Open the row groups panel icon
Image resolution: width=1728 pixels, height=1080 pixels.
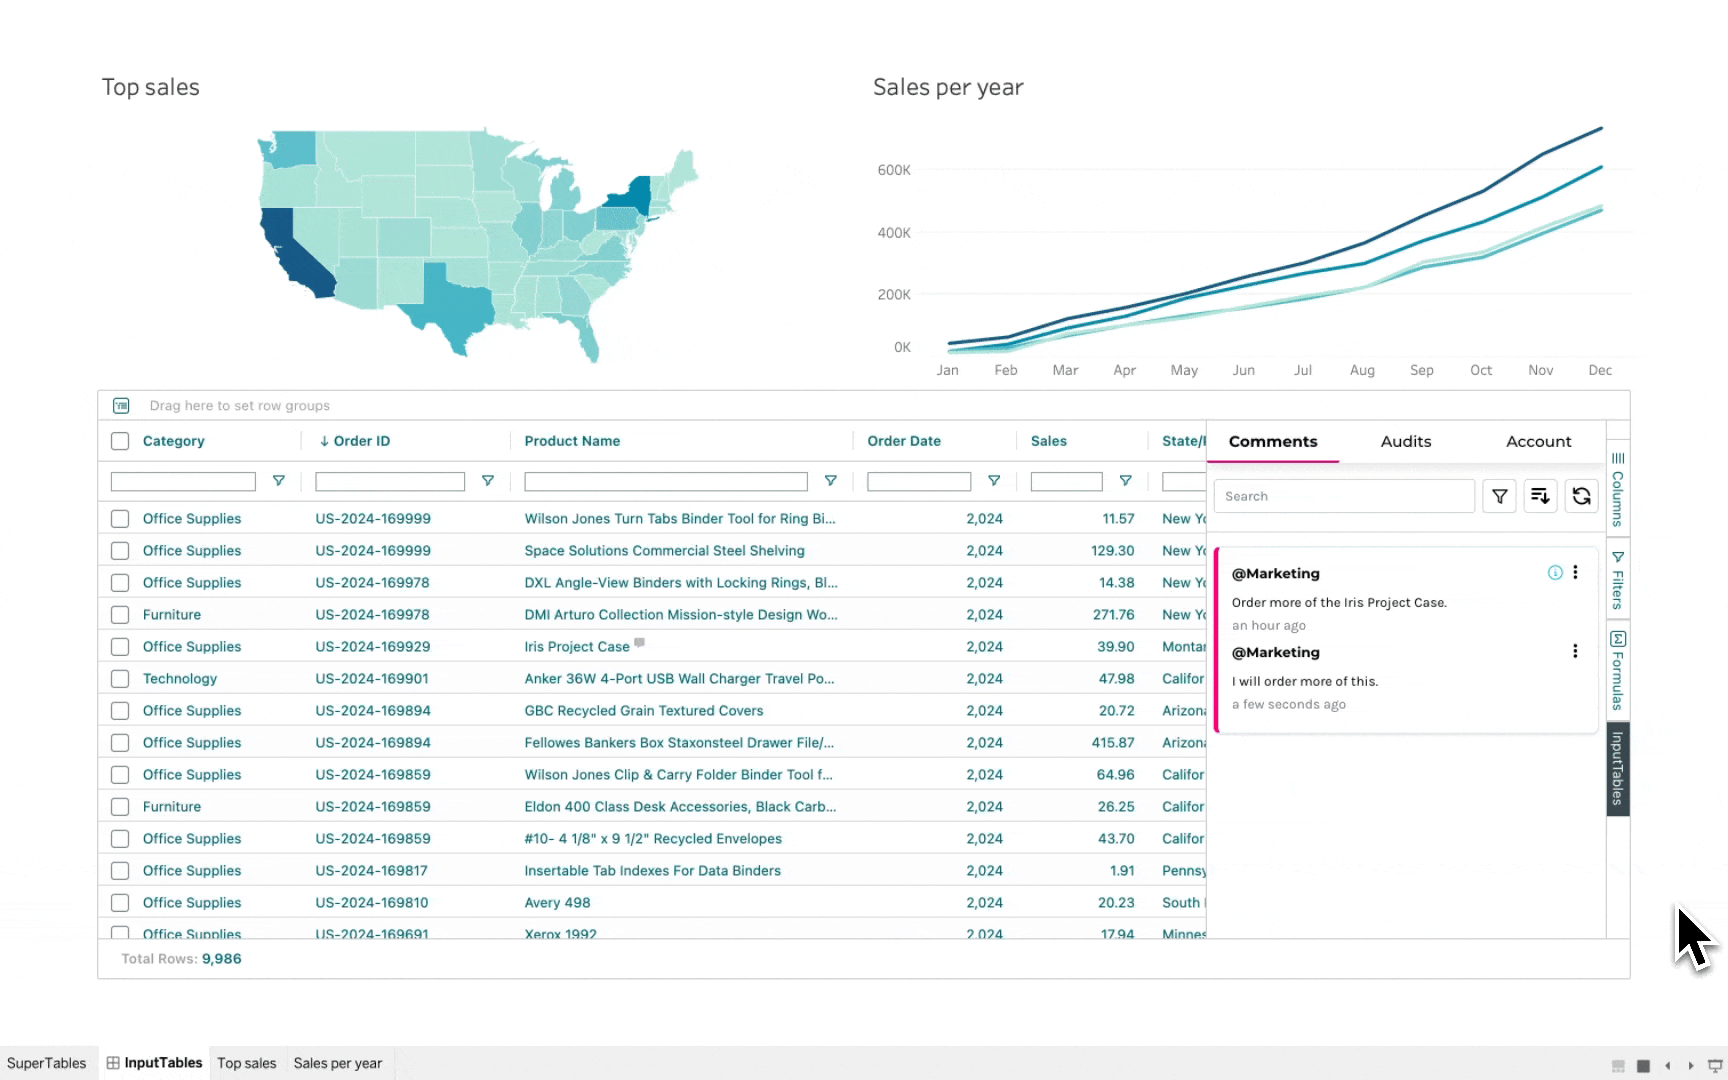point(121,406)
